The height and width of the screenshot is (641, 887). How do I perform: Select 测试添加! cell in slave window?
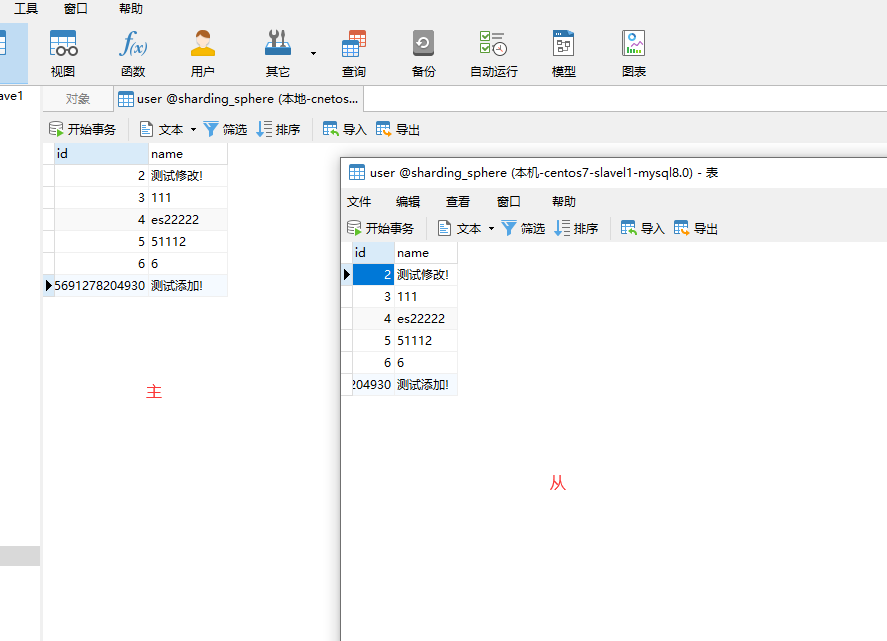[426, 385]
